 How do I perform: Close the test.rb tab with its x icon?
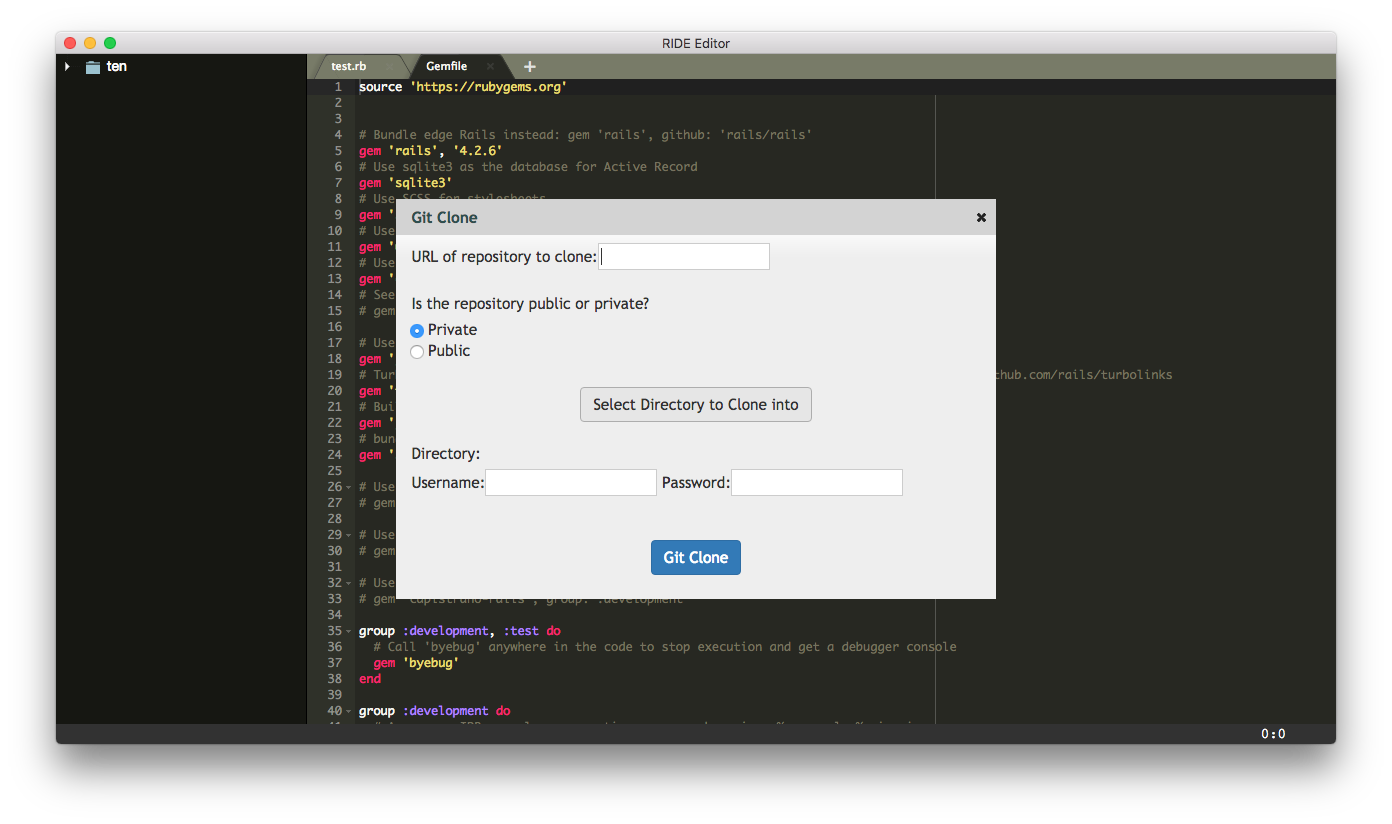pos(389,66)
